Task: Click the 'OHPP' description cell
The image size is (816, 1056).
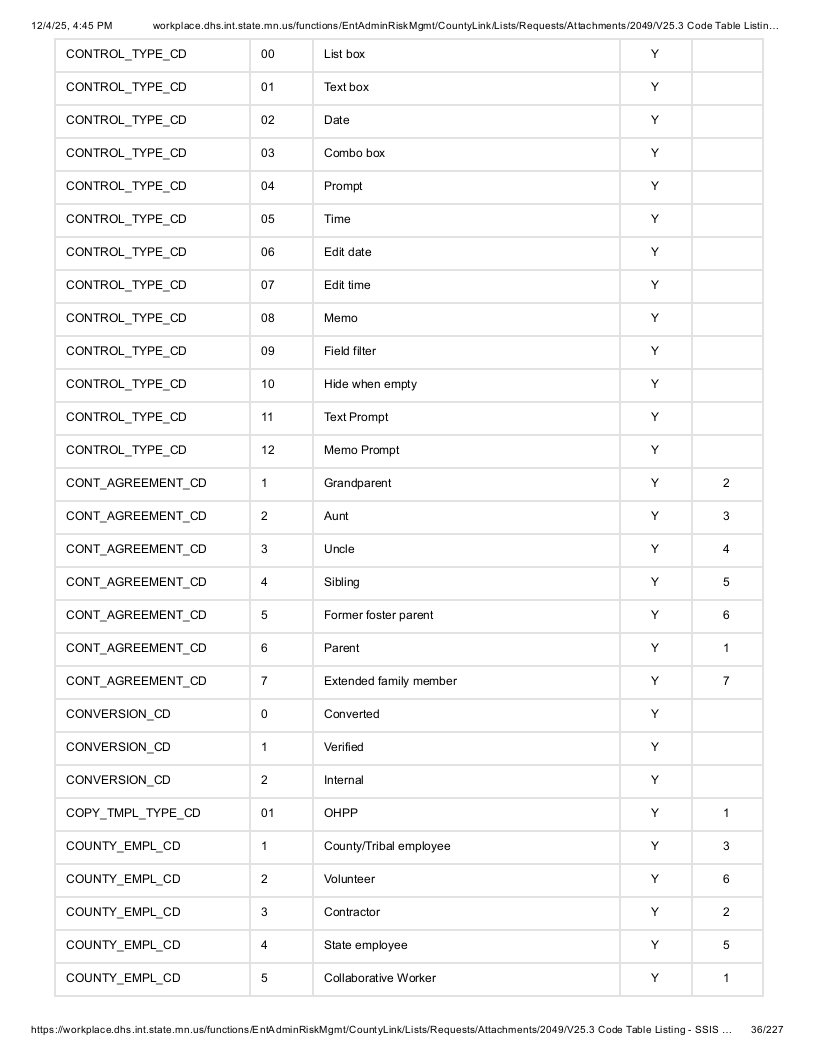Action: [466, 814]
